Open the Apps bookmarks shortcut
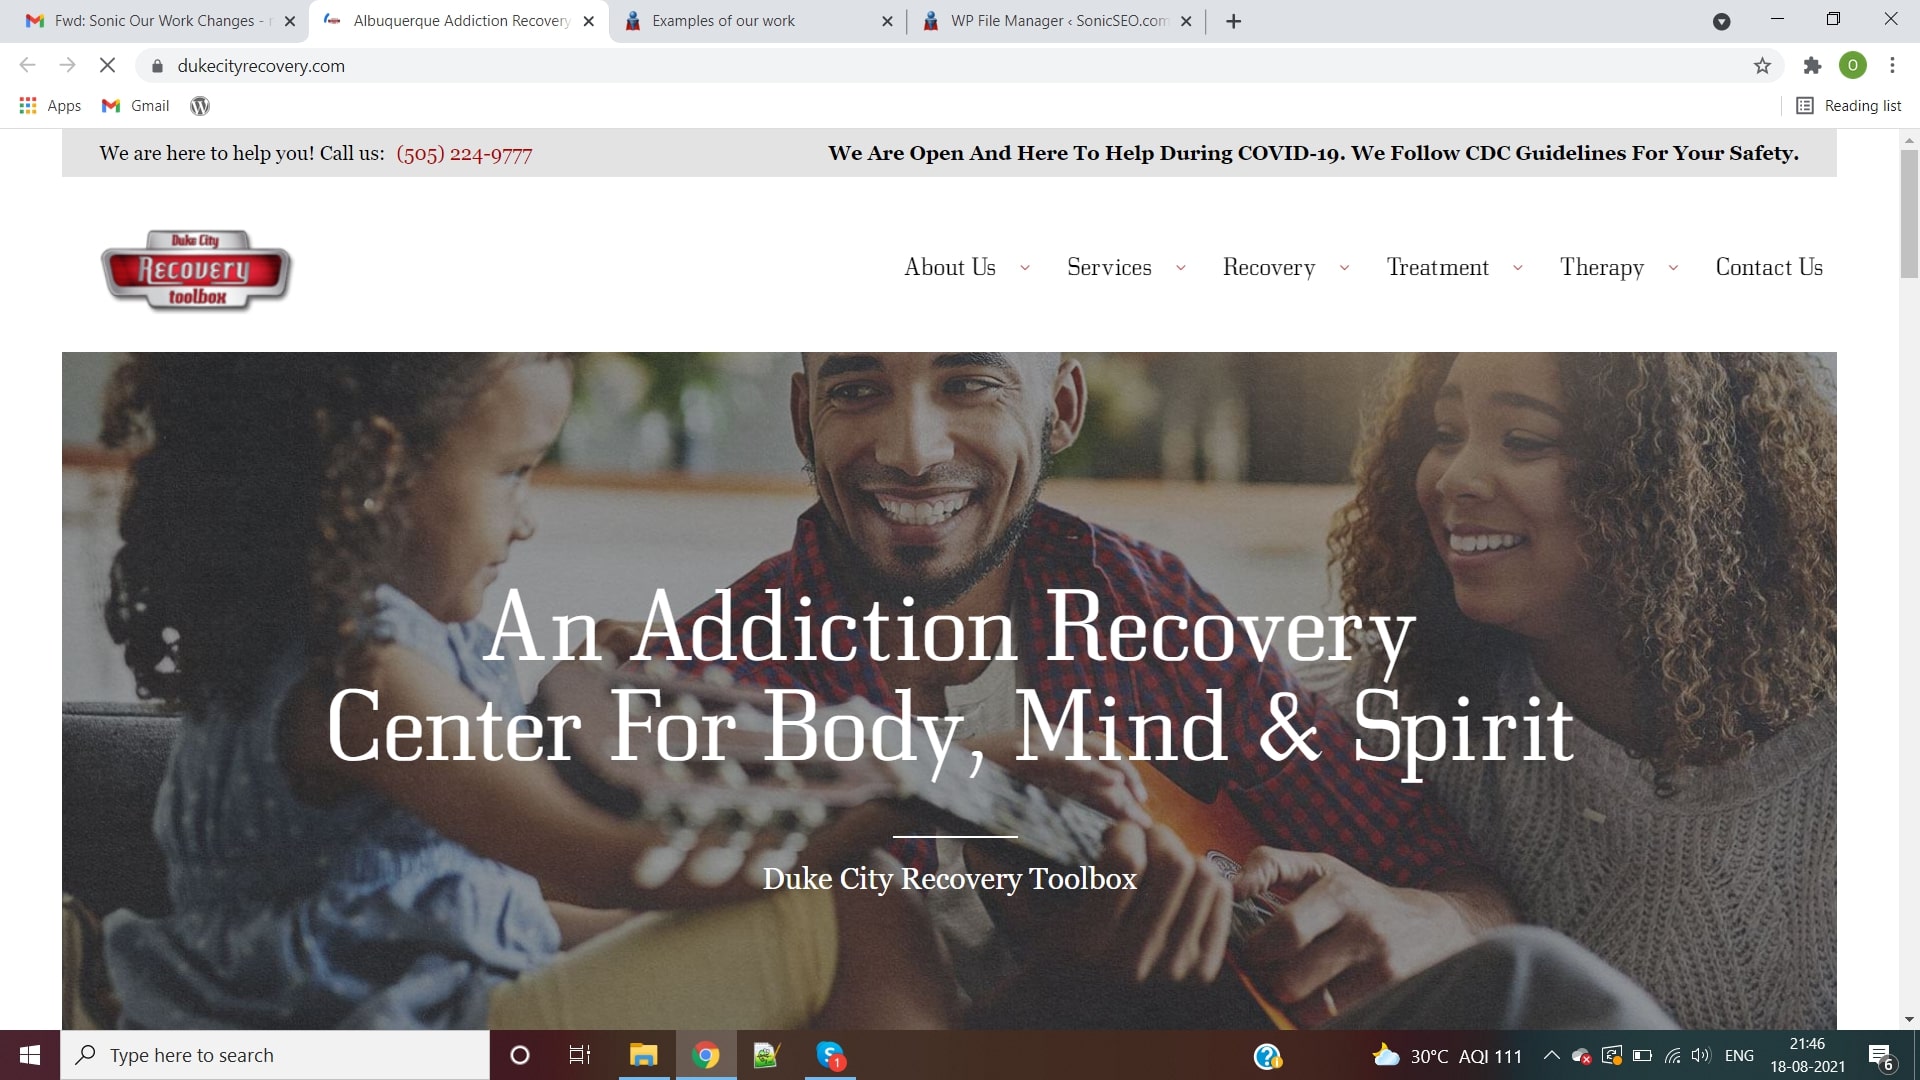1920x1080 pixels. tap(50, 106)
